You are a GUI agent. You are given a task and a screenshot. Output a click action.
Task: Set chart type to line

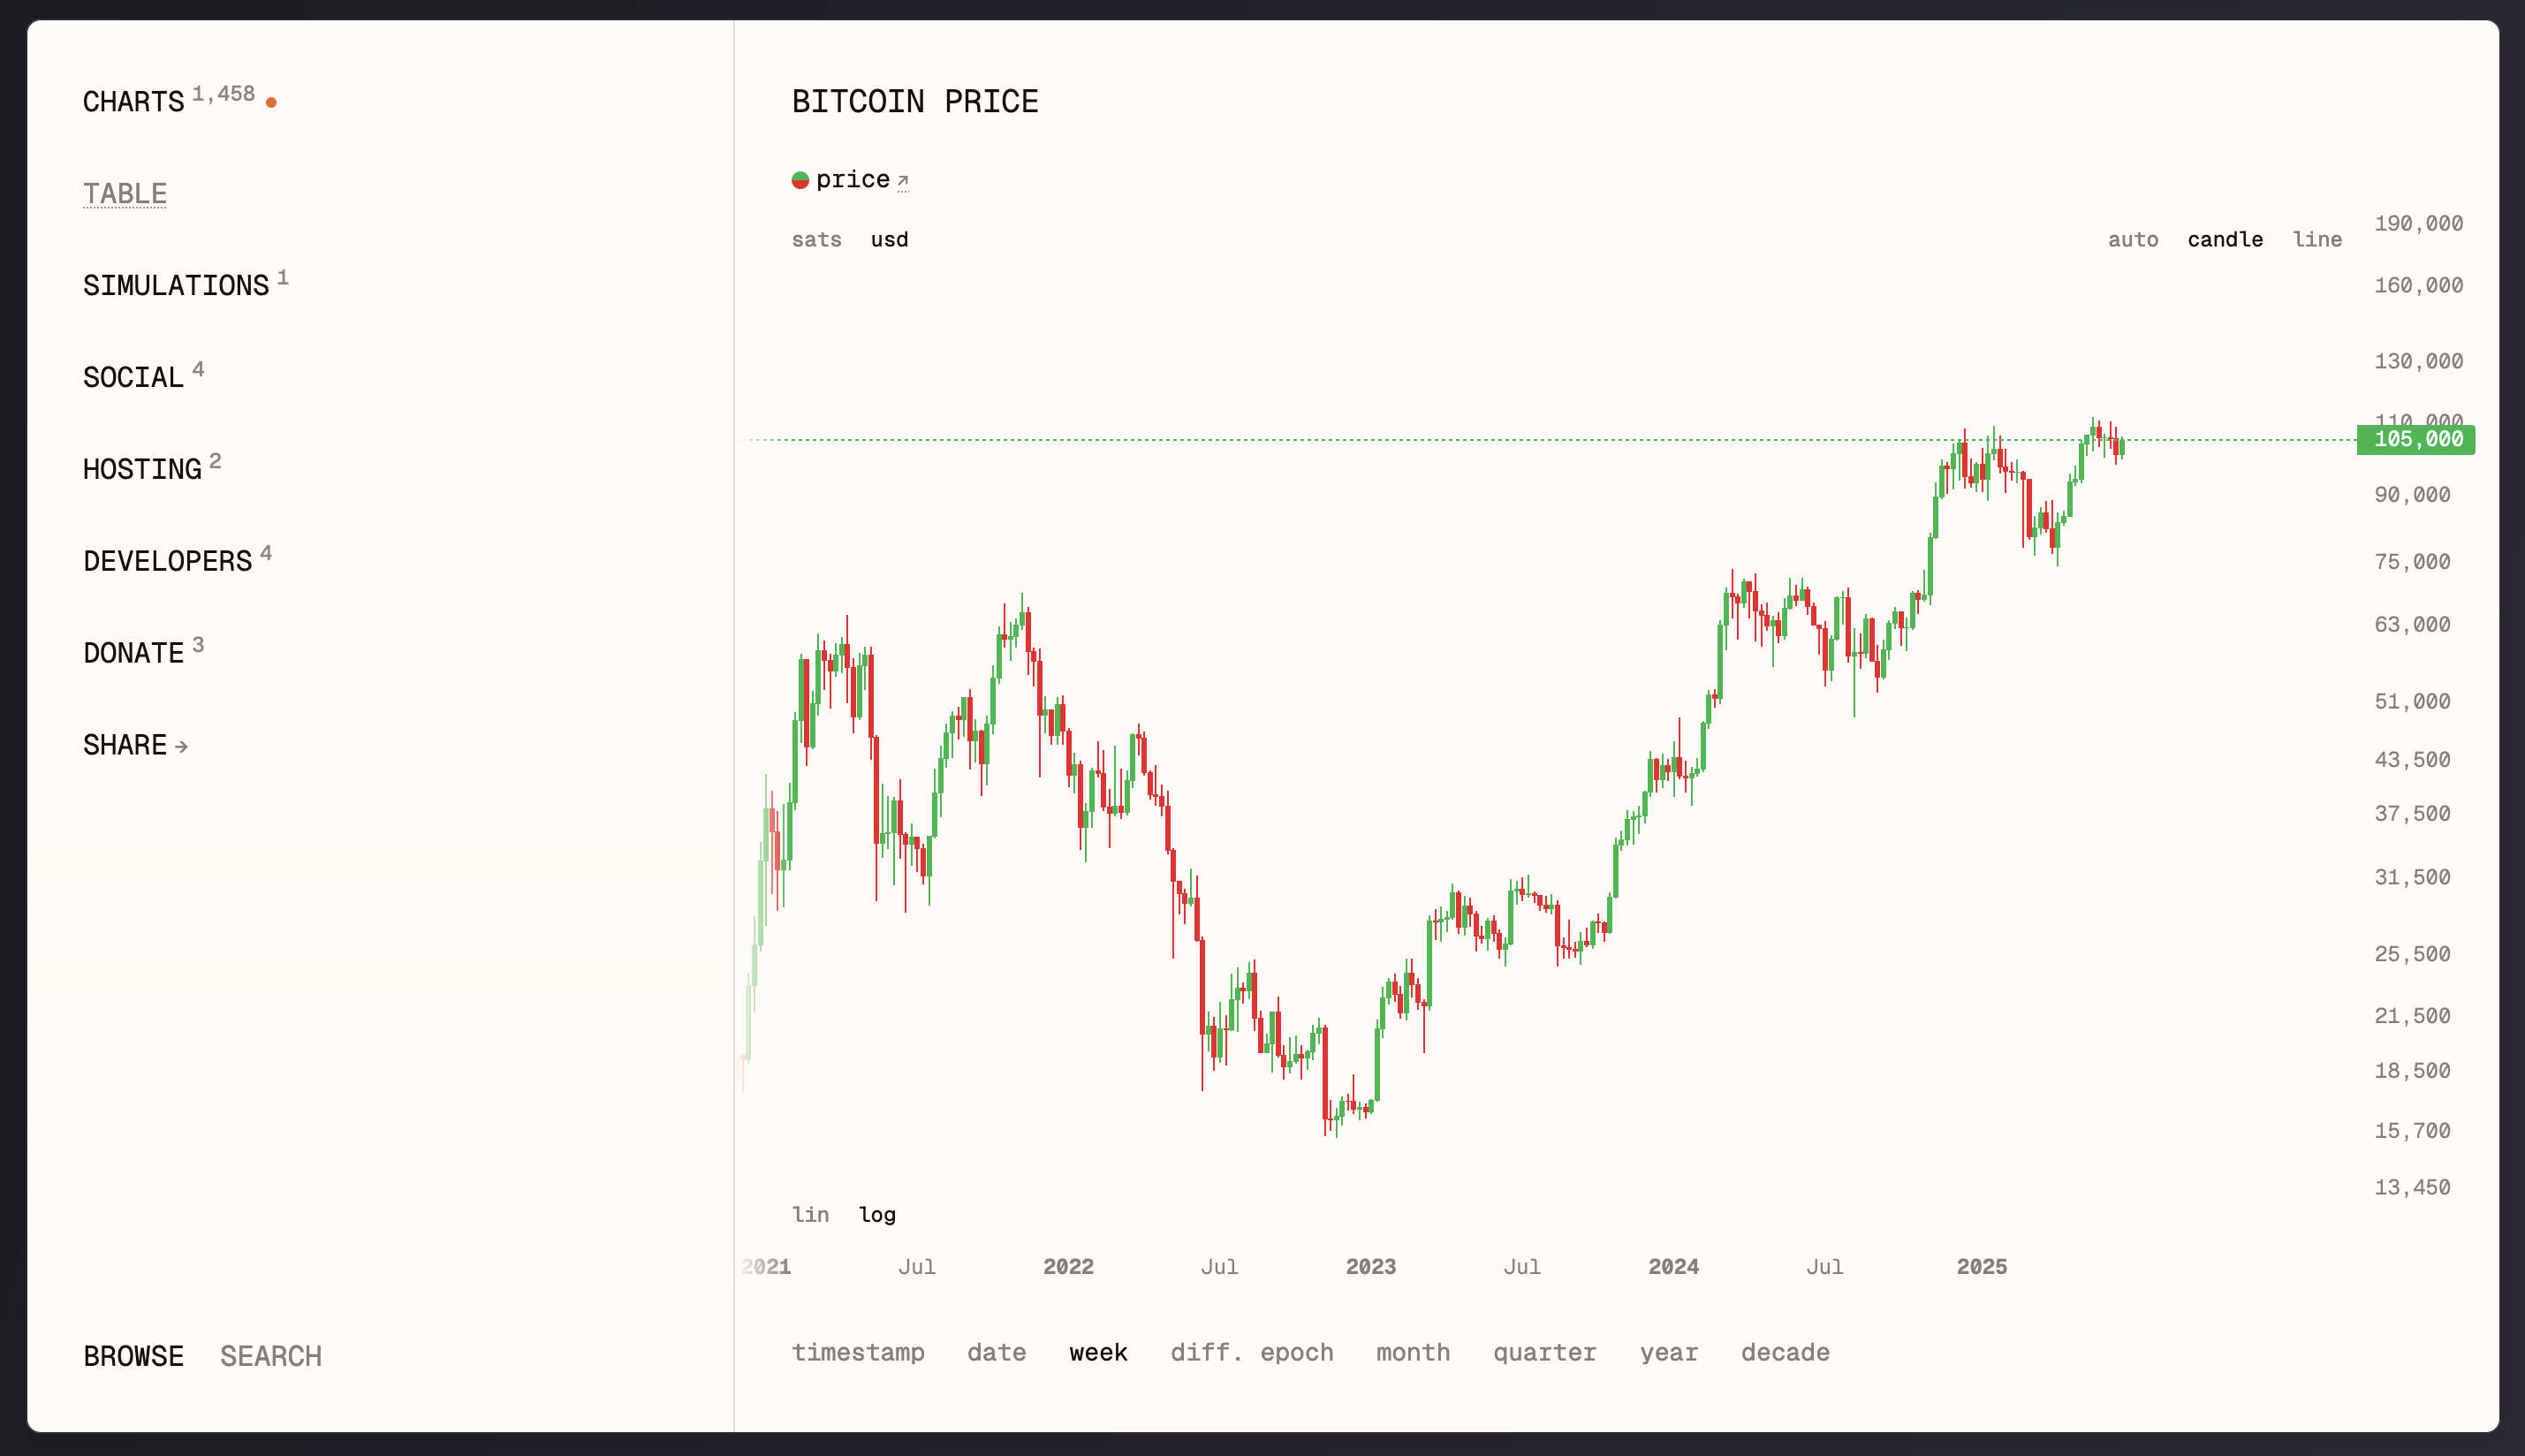click(2317, 239)
